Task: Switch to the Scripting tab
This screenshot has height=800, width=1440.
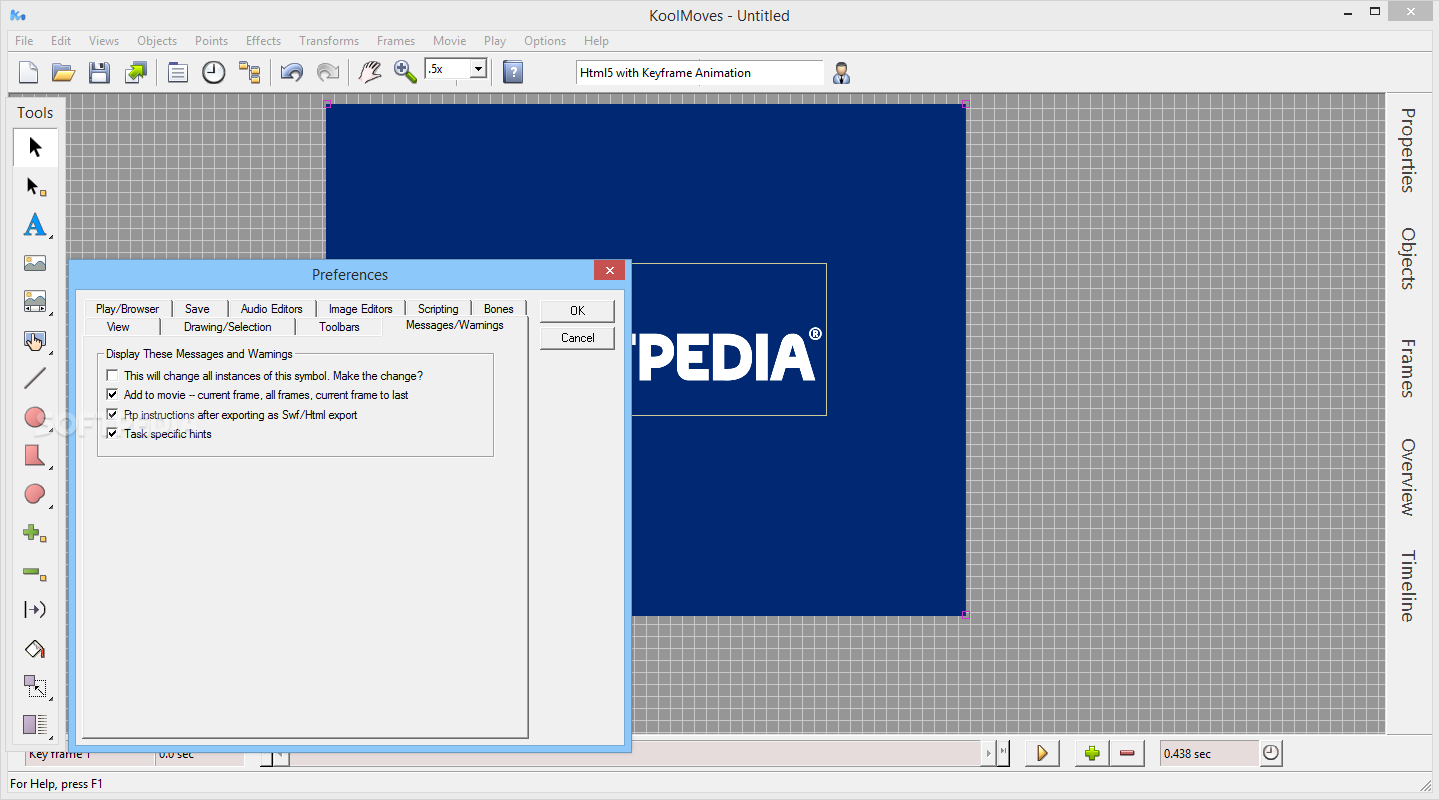Action: coord(438,309)
